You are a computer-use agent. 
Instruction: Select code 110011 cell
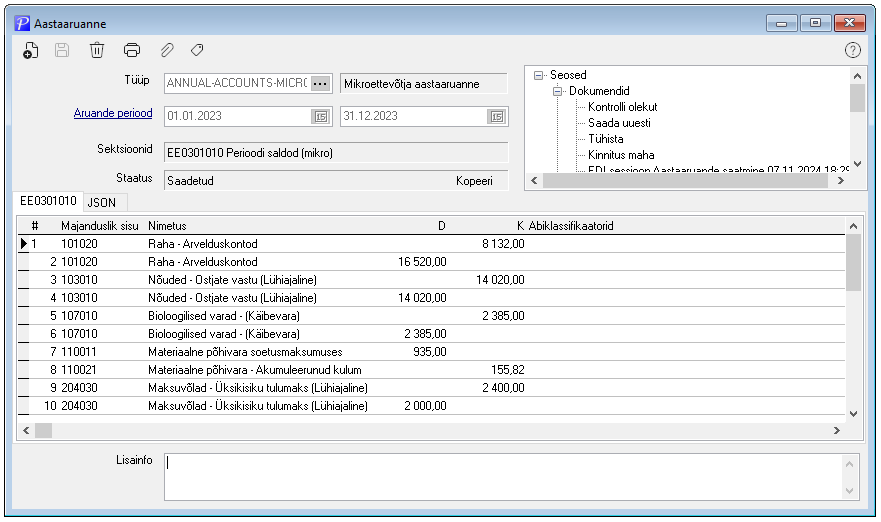point(79,352)
